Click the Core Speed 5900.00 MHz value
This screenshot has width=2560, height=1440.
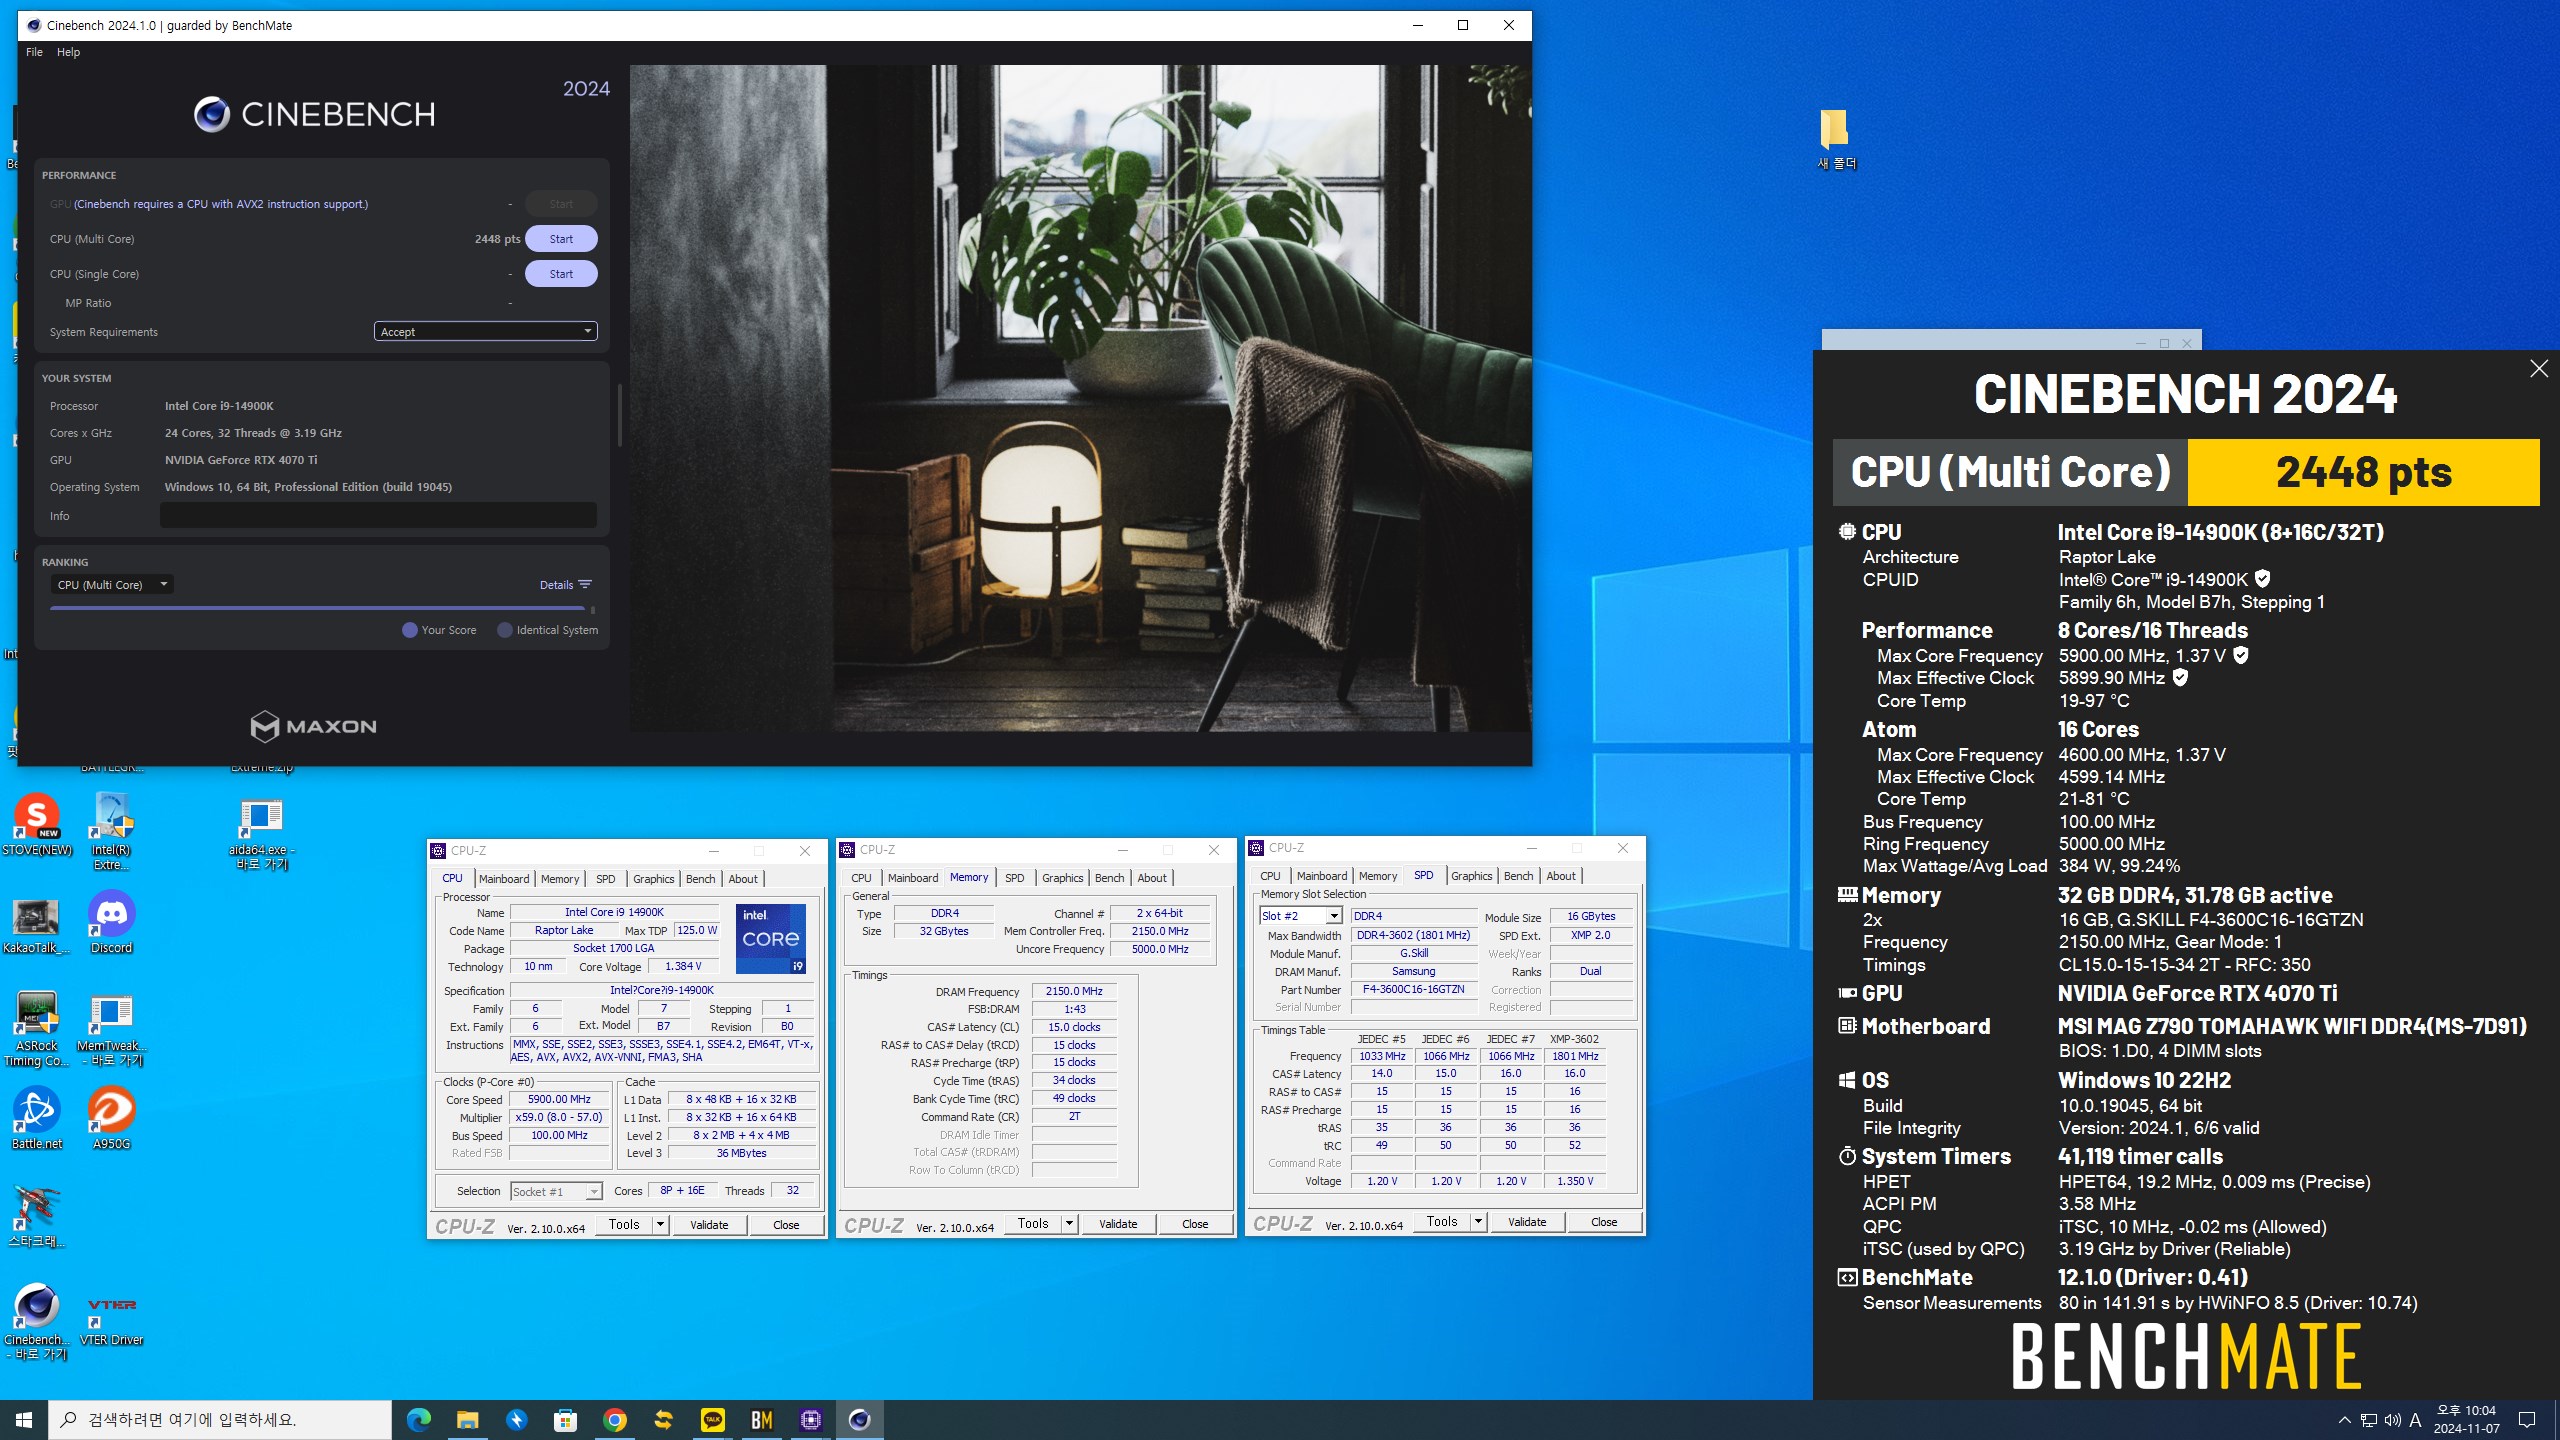[560, 1099]
